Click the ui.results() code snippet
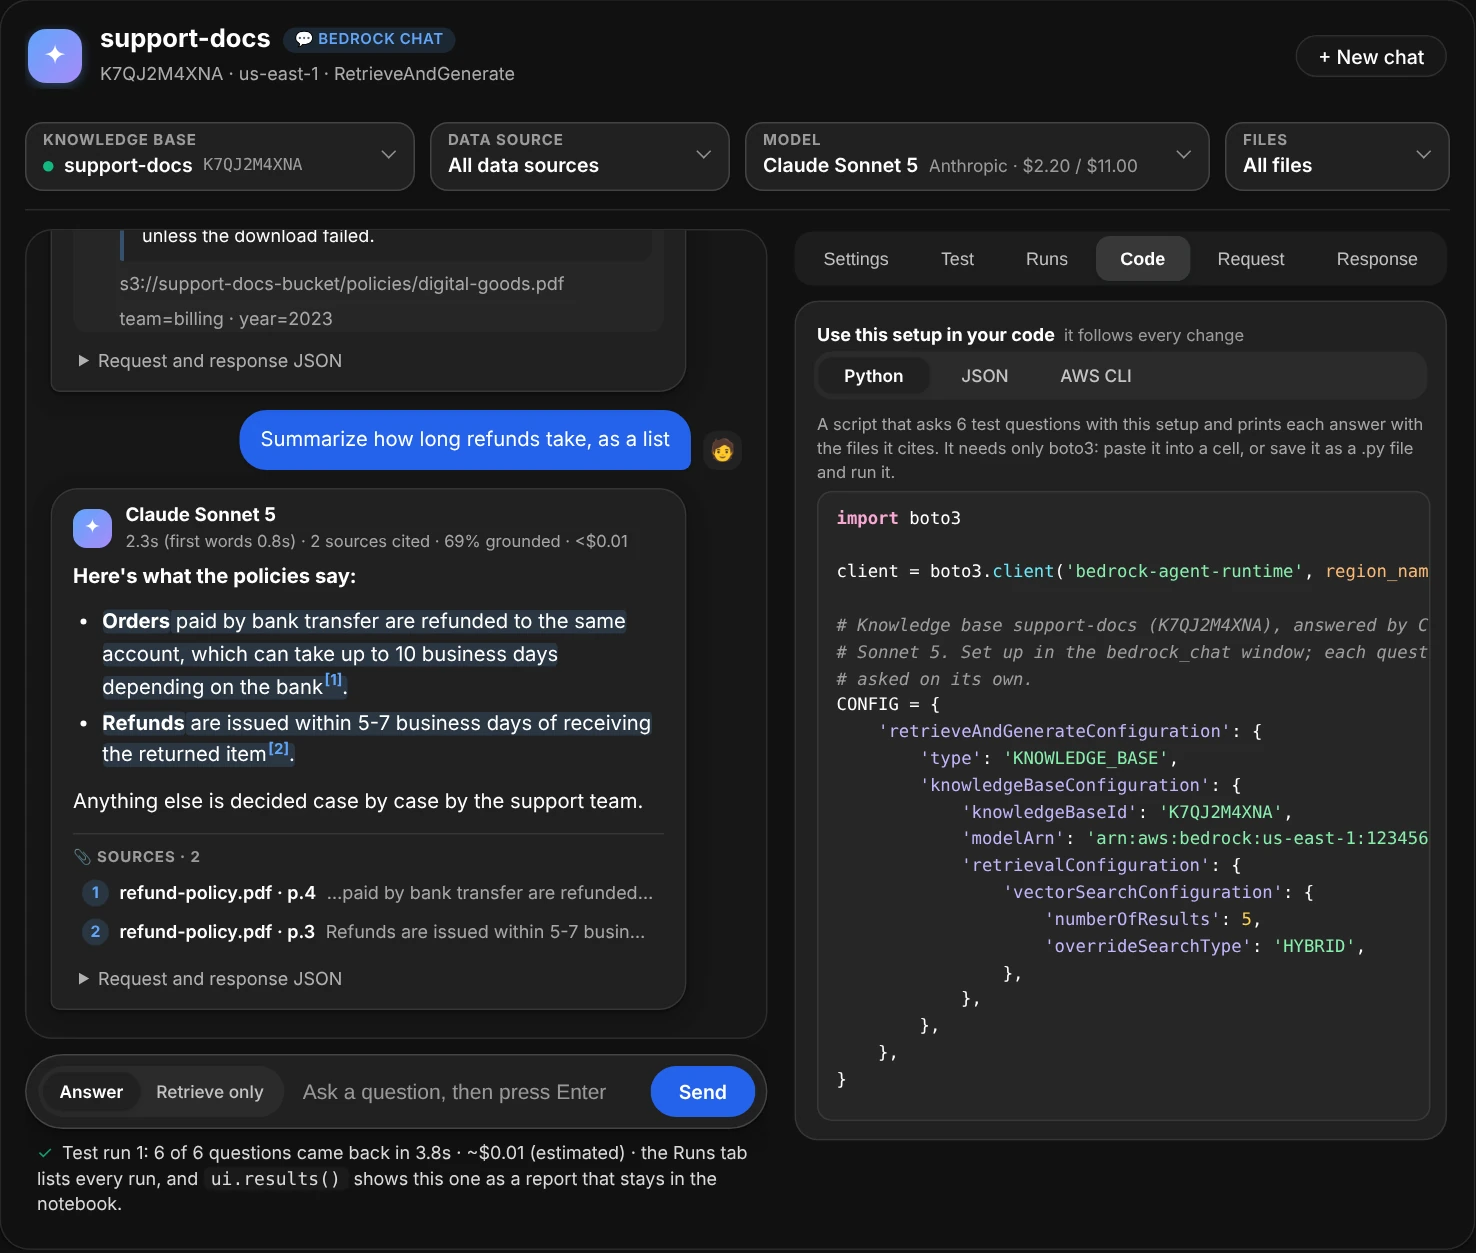The height and width of the screenshot is (1253, 1476). [276, 1179]
